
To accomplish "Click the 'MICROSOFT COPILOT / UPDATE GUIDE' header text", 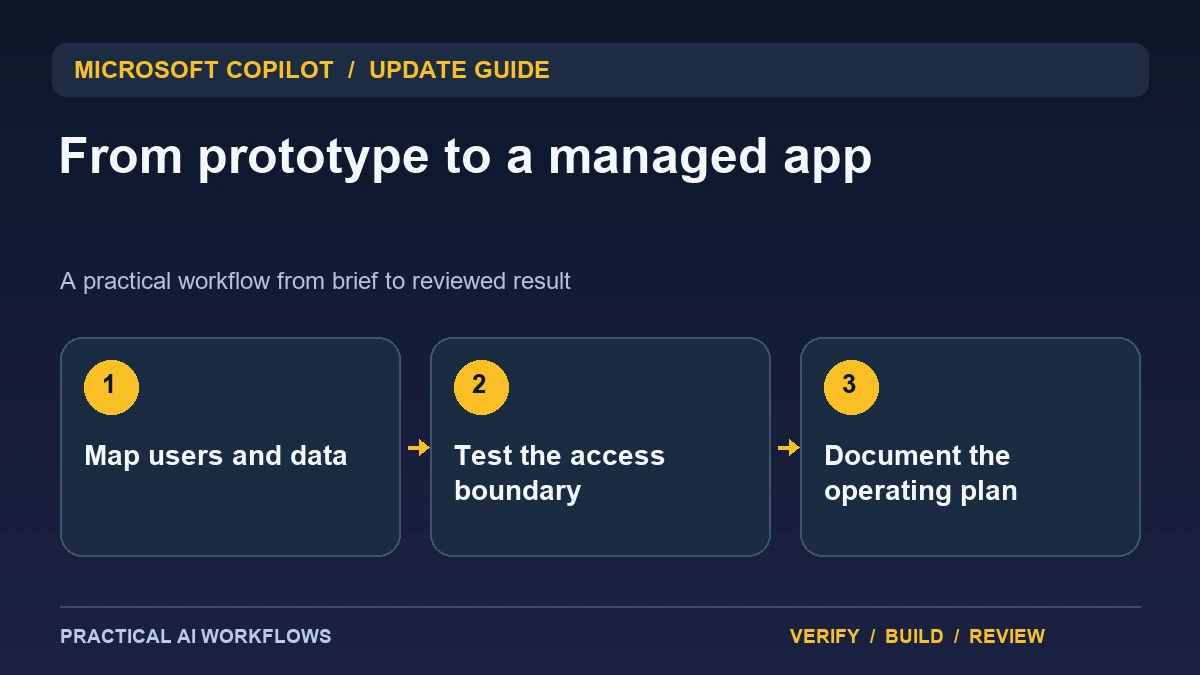I will coord(312,70).
